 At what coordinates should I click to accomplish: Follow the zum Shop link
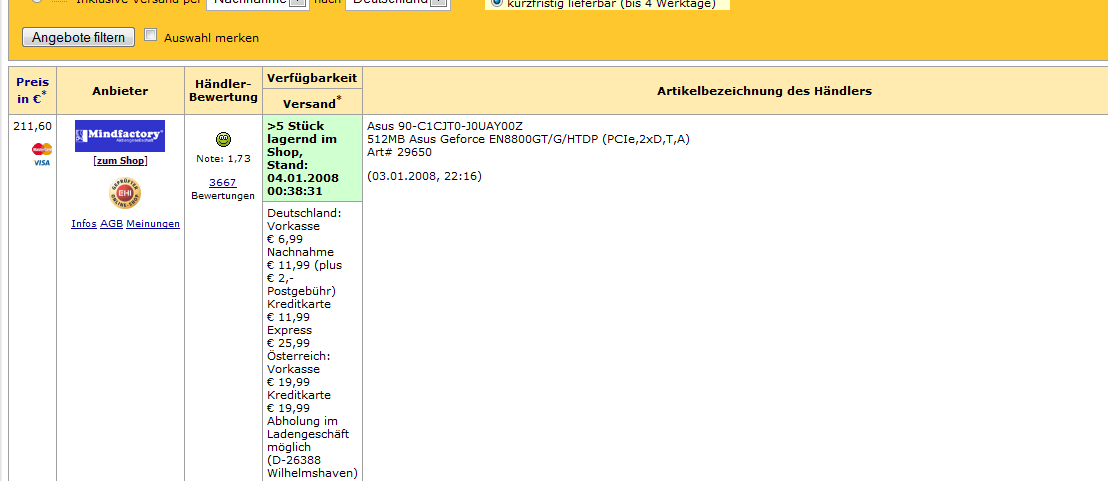pos(120,161)
